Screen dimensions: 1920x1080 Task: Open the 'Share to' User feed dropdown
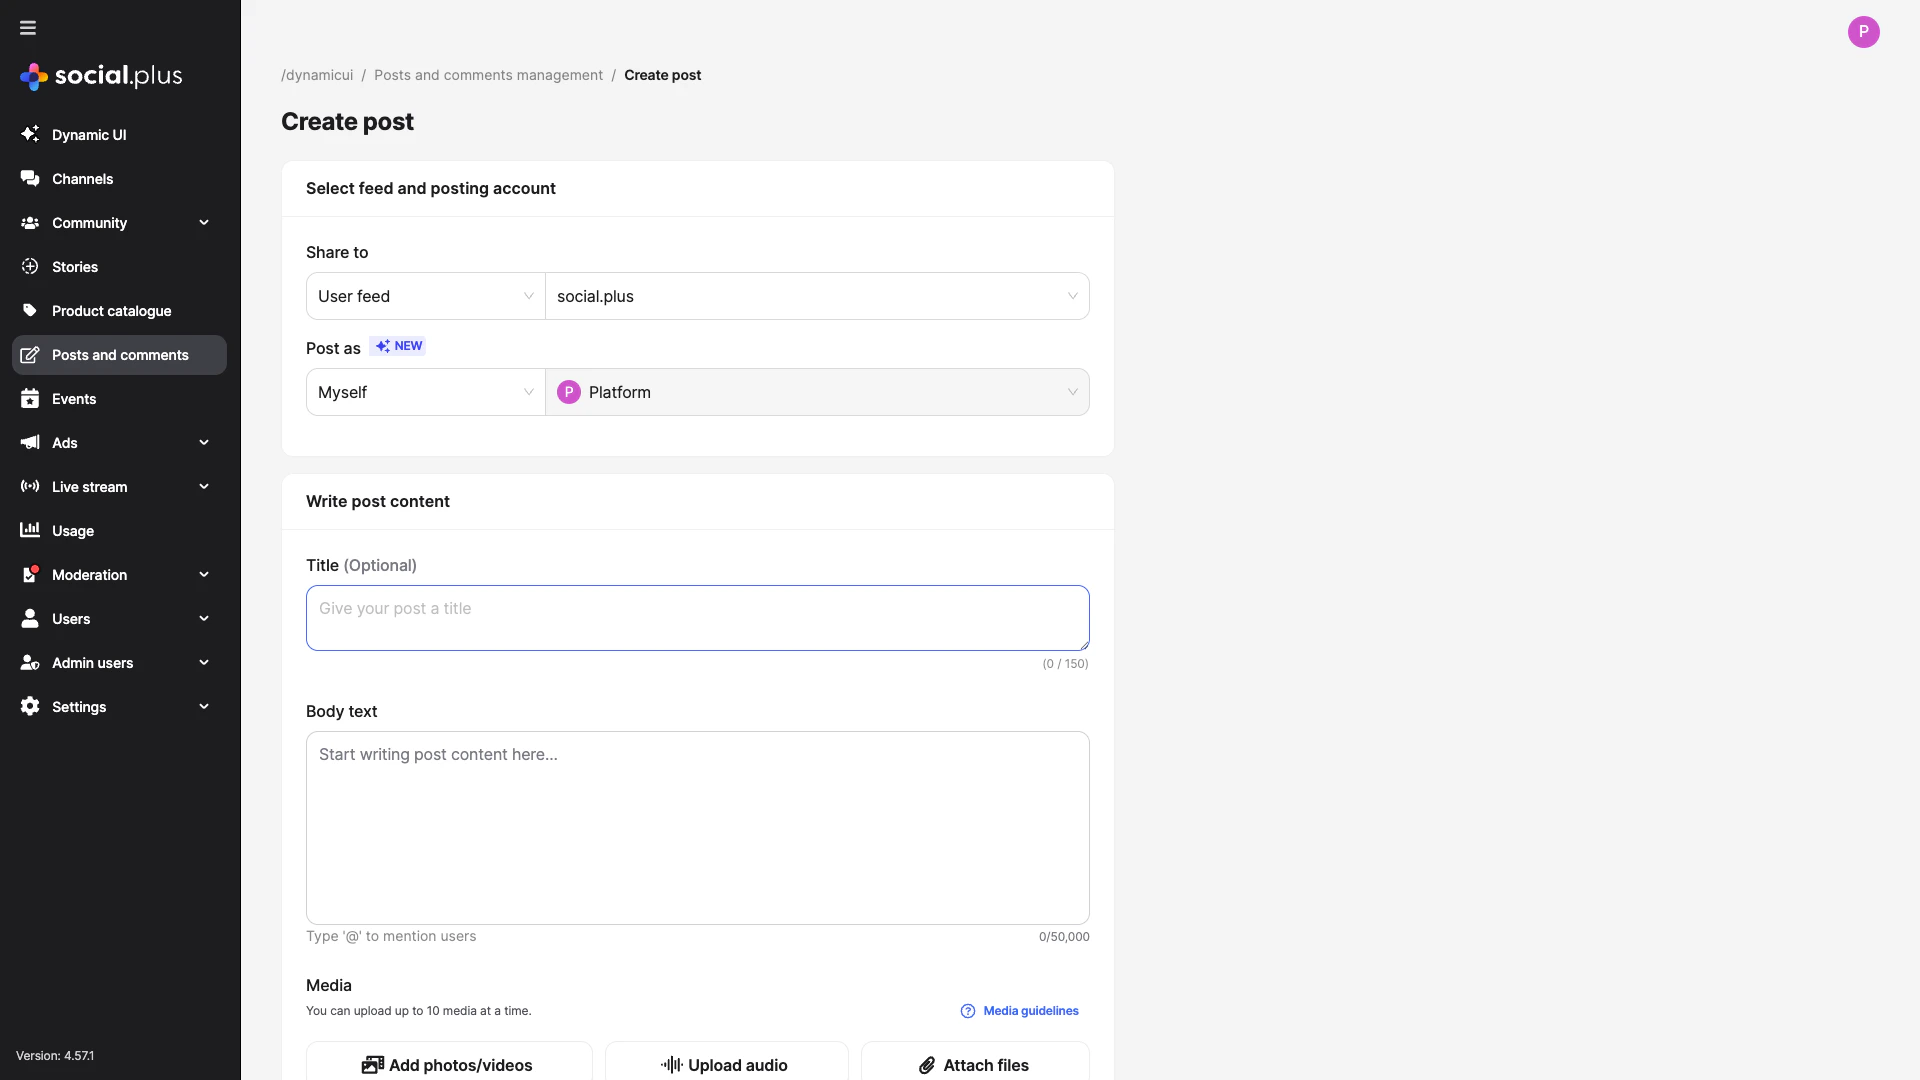click(424, 296)
